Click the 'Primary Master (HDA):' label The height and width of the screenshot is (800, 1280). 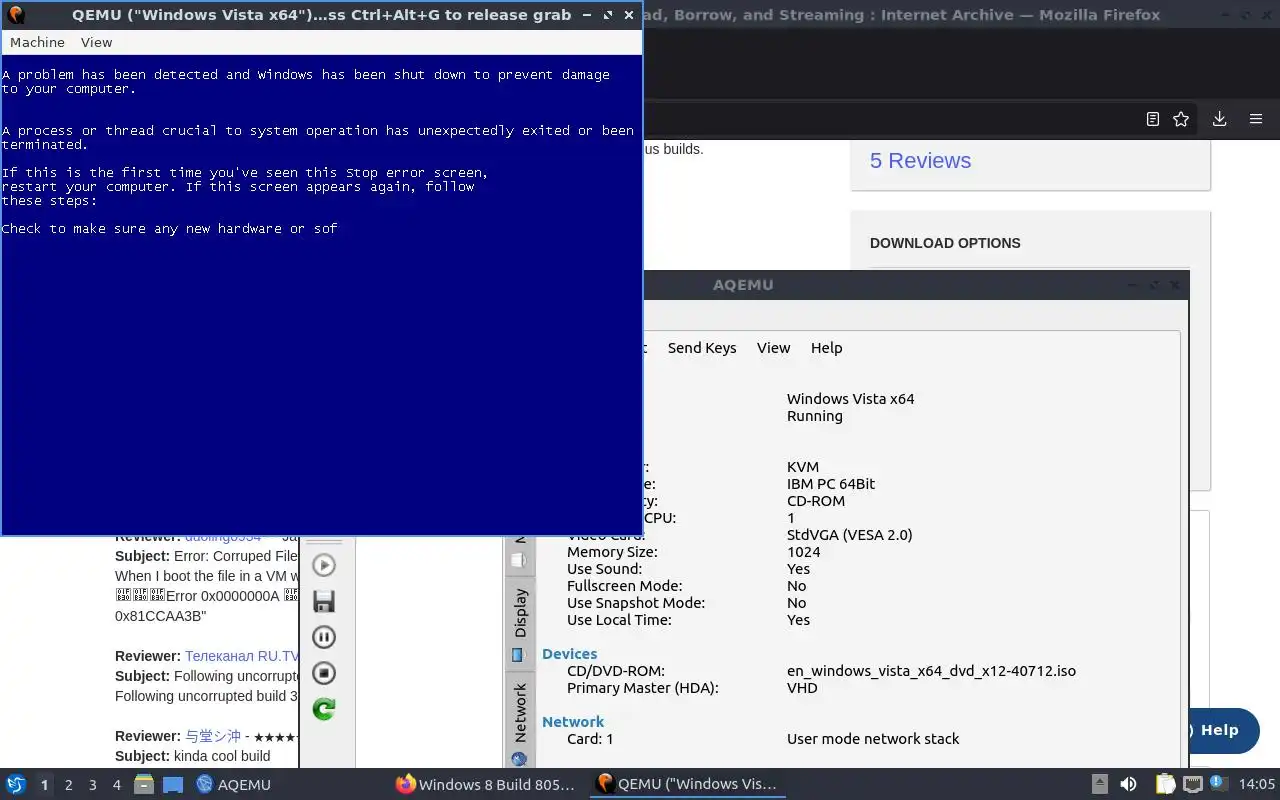pyautogui.click(x=642, y=688)
